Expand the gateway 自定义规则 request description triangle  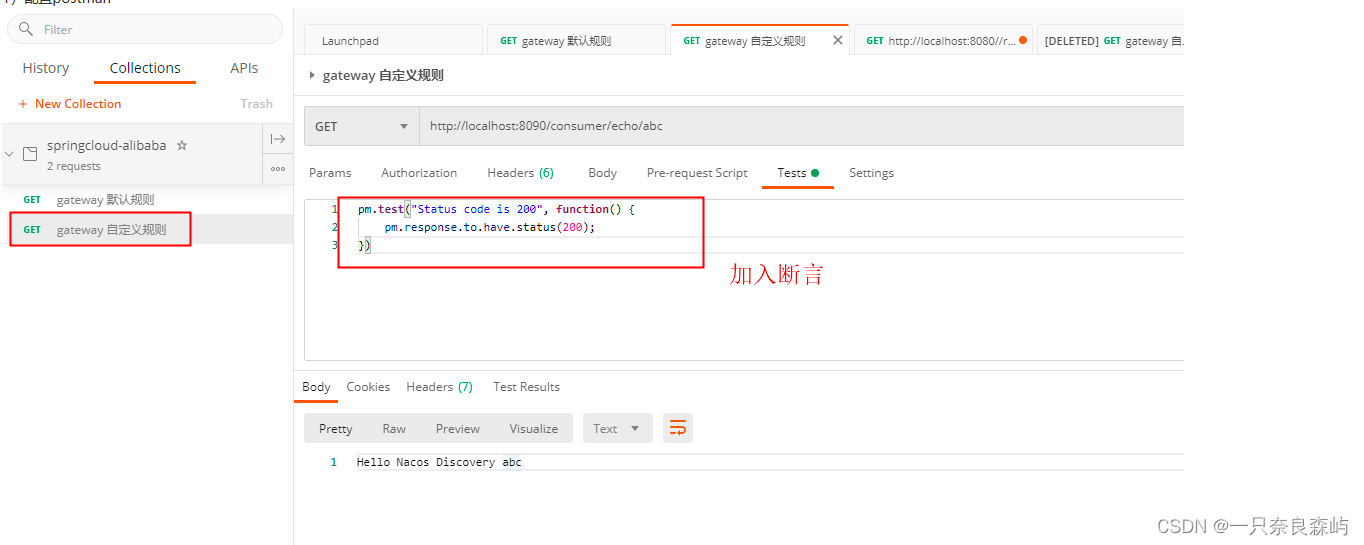pyautogui.click(x=312, y=75)
